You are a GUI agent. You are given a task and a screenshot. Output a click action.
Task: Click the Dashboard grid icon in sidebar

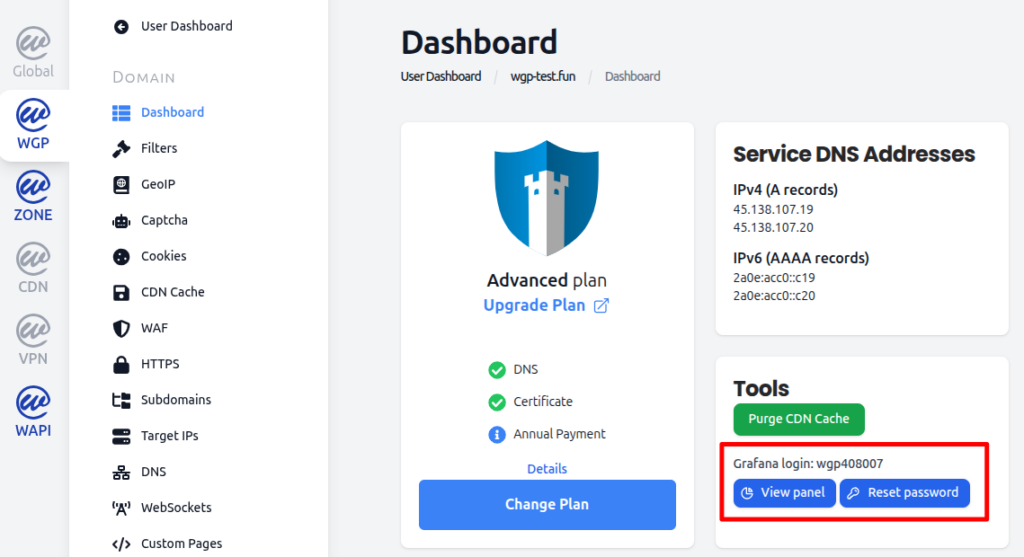(x=121, y=113)
